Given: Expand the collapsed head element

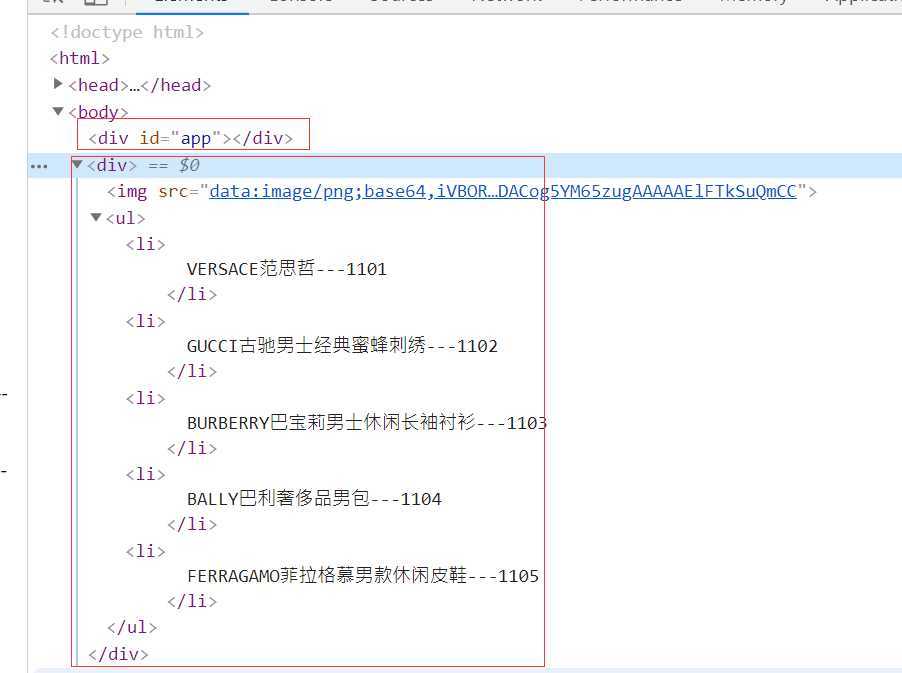Looking at the screenshot, I should 58,84.
